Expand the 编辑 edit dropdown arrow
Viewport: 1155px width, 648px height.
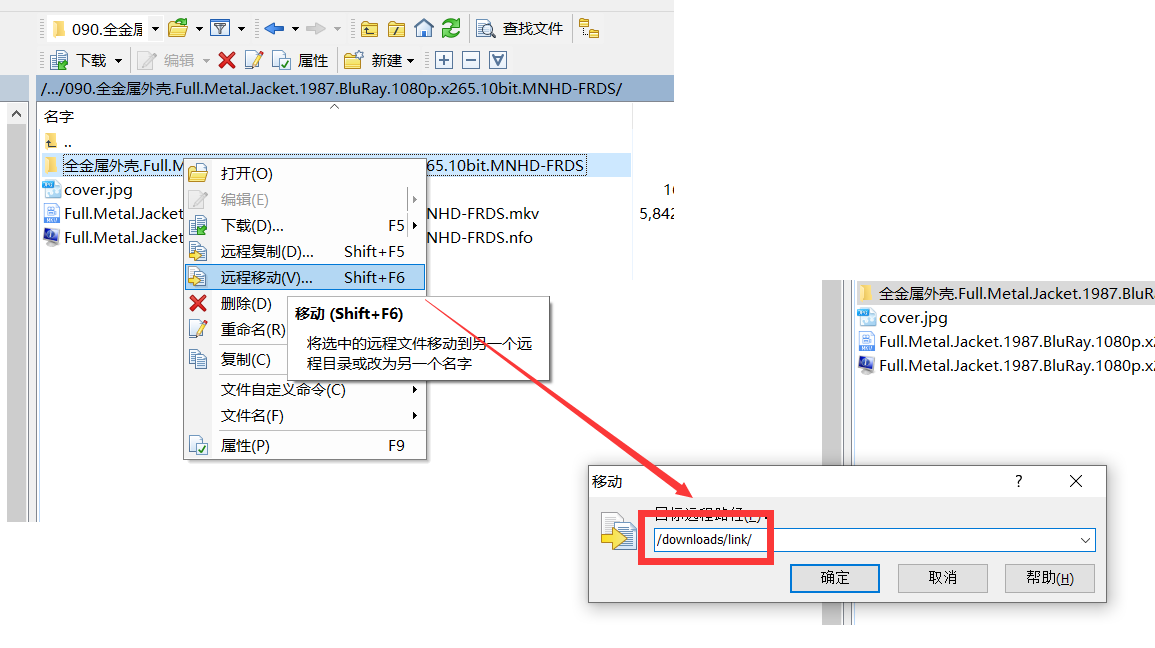click(x=206, y=60)
